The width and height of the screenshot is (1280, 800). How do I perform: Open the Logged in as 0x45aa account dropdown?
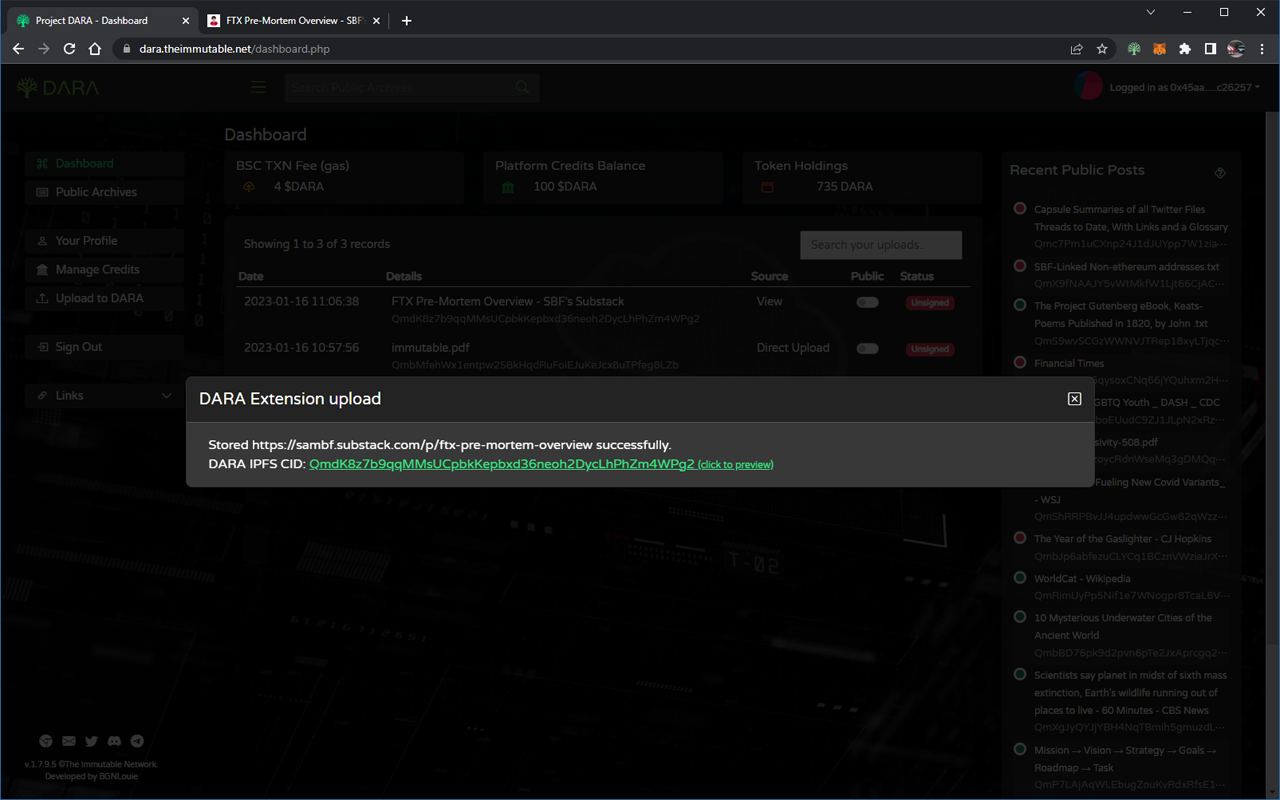(x=1184, y=88)
